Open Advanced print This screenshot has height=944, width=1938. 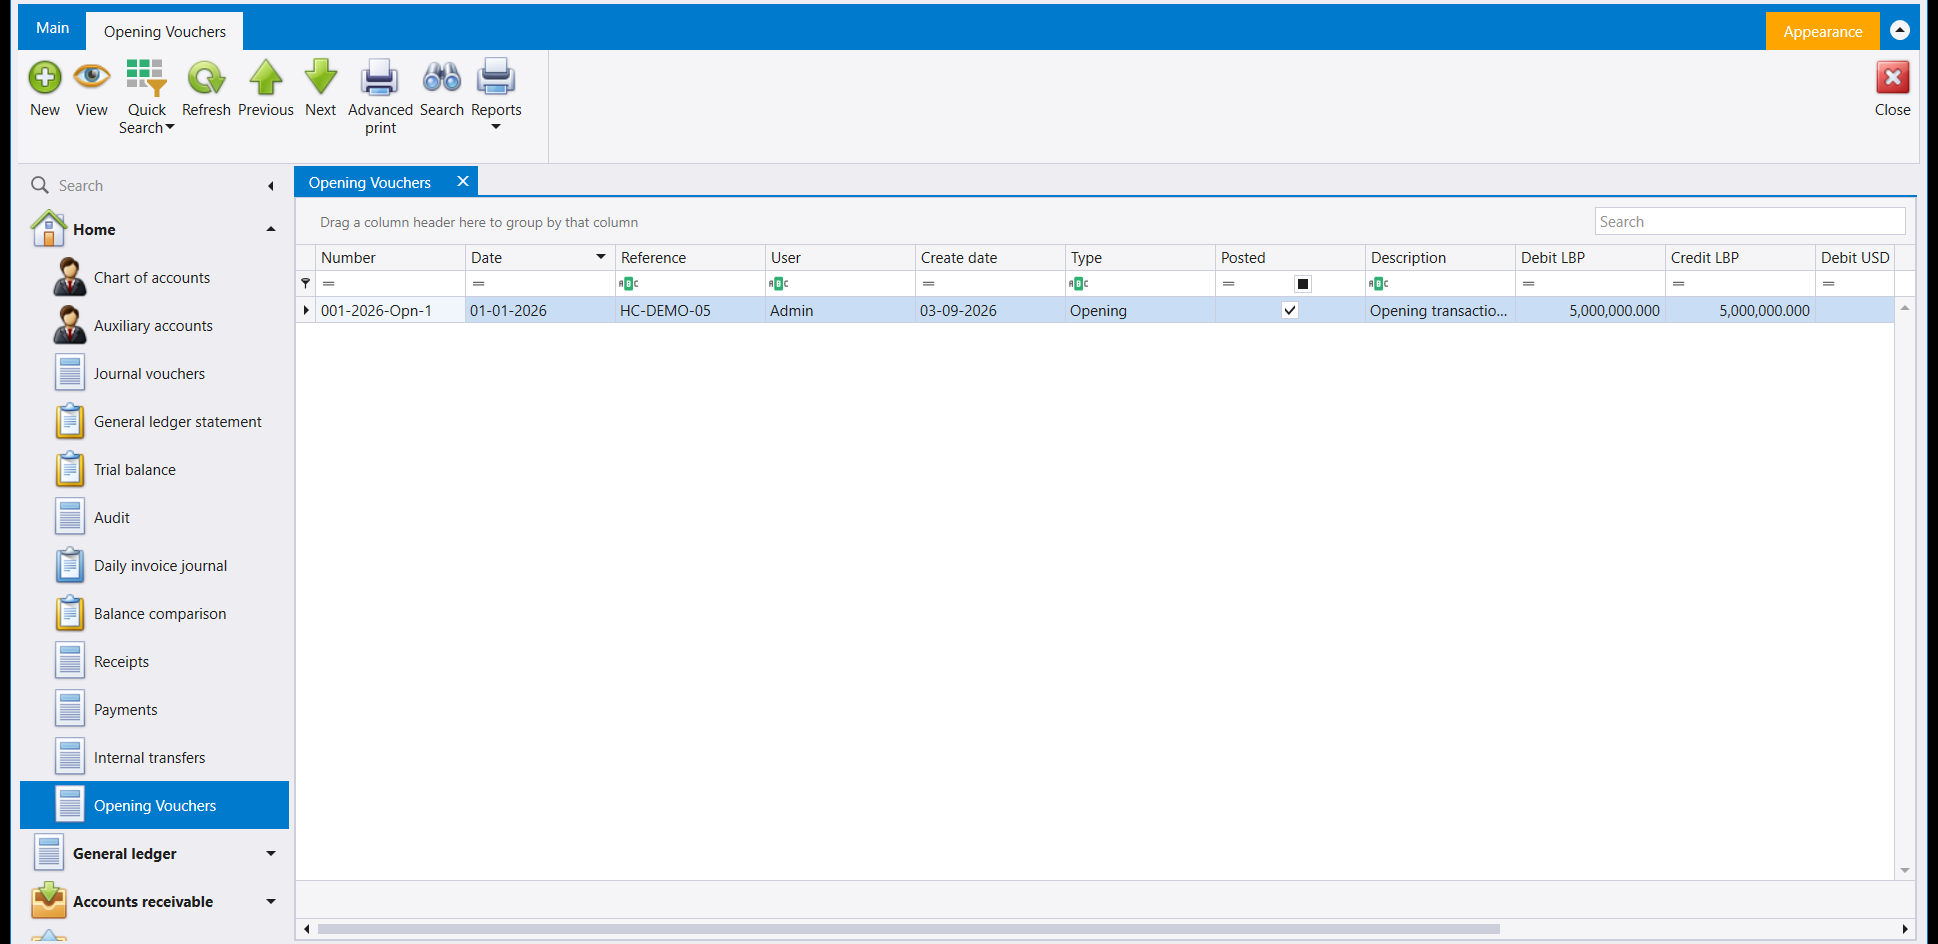click(x=380, y=97)
